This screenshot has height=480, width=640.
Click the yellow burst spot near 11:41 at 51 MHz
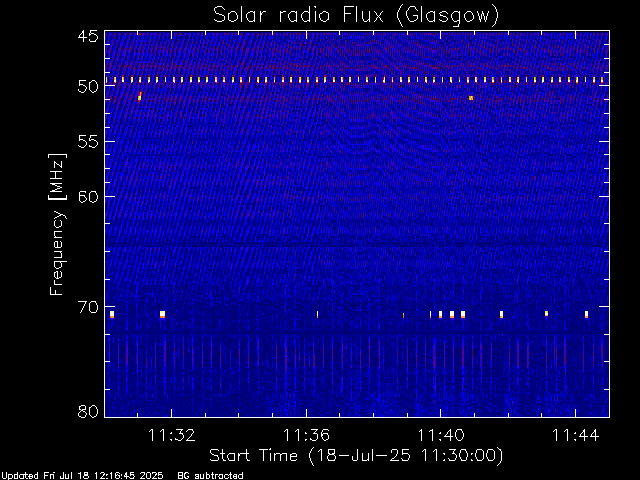click(x=471, y=98)
